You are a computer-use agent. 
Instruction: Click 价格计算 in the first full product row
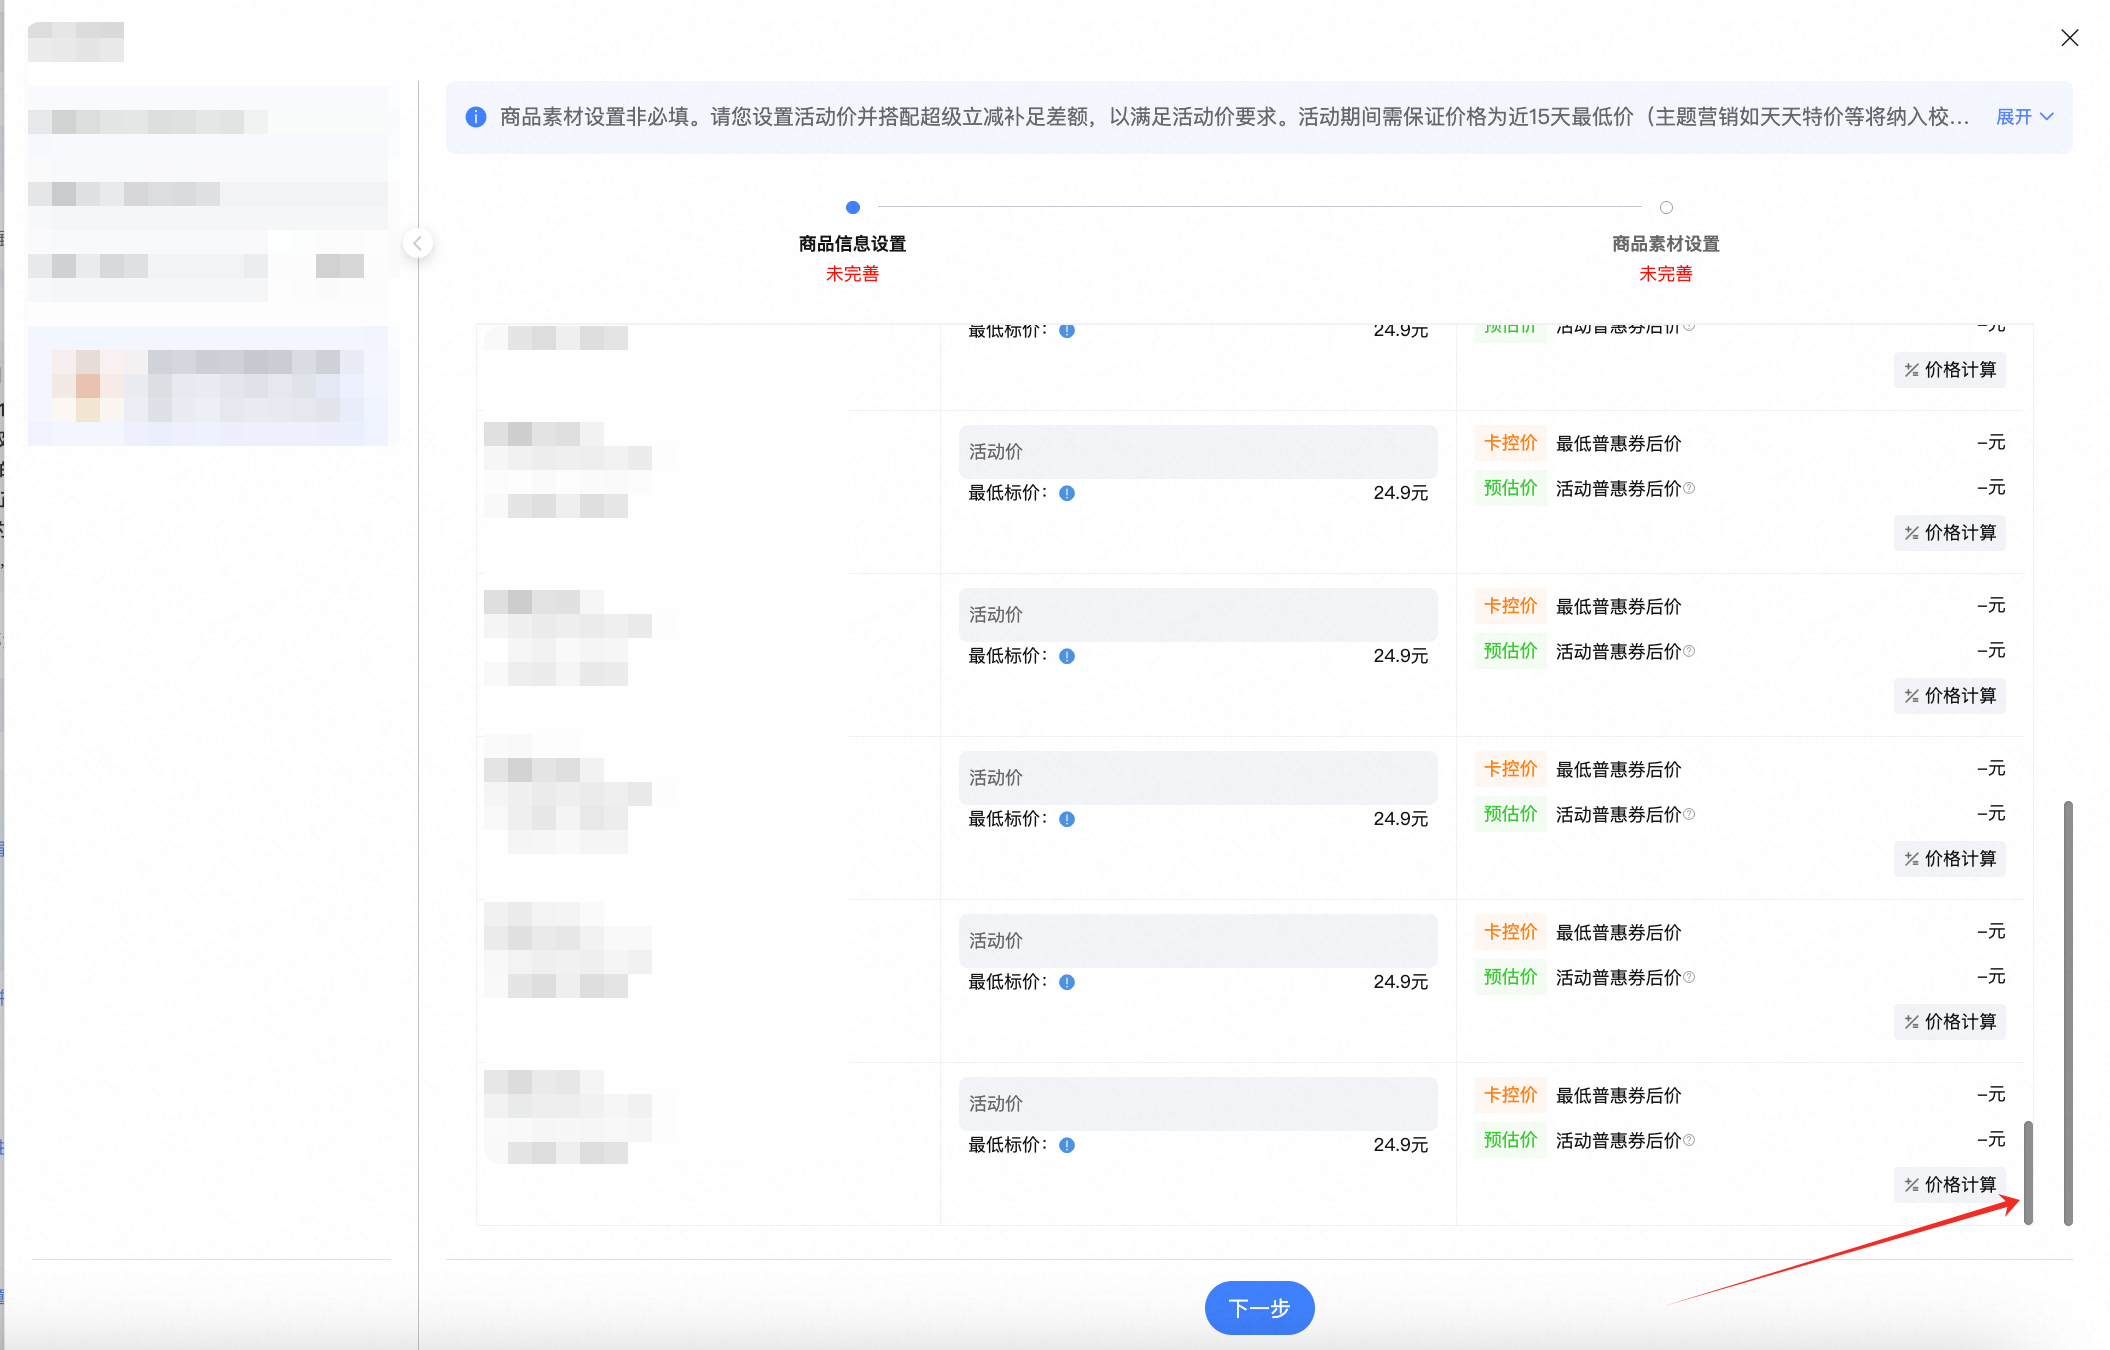click(1950, 533)
